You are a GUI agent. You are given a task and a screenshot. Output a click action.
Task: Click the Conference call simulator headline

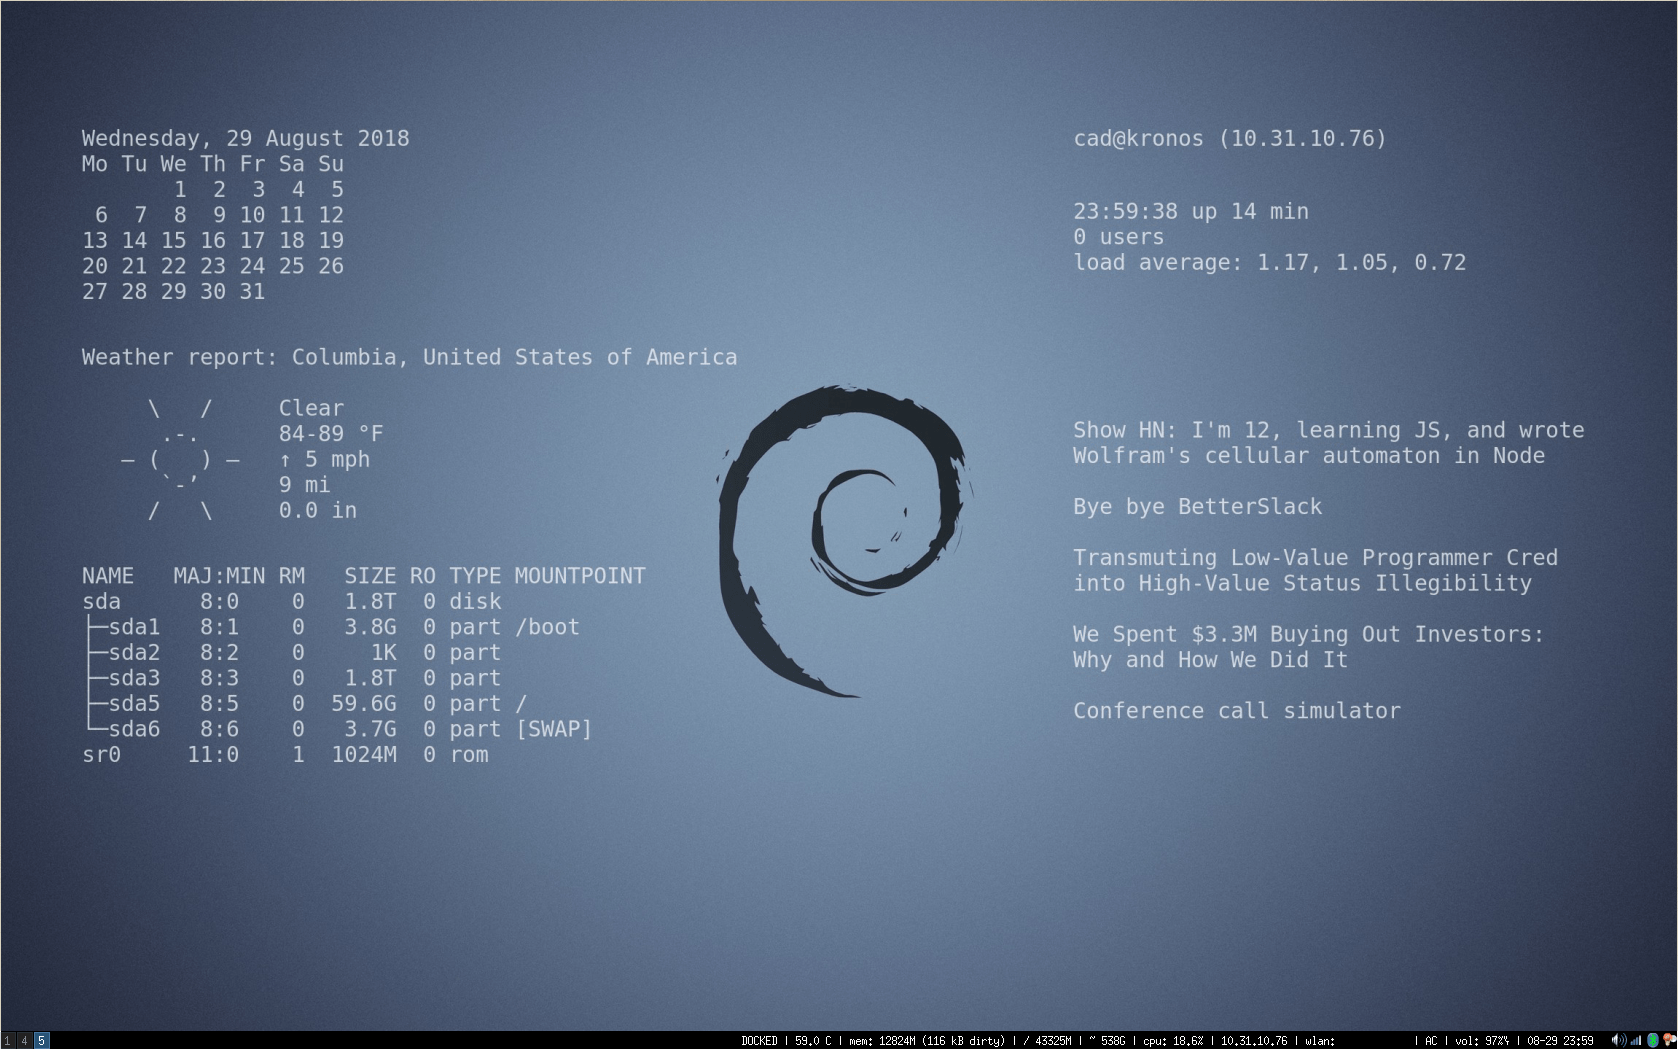click(1237, 711)
